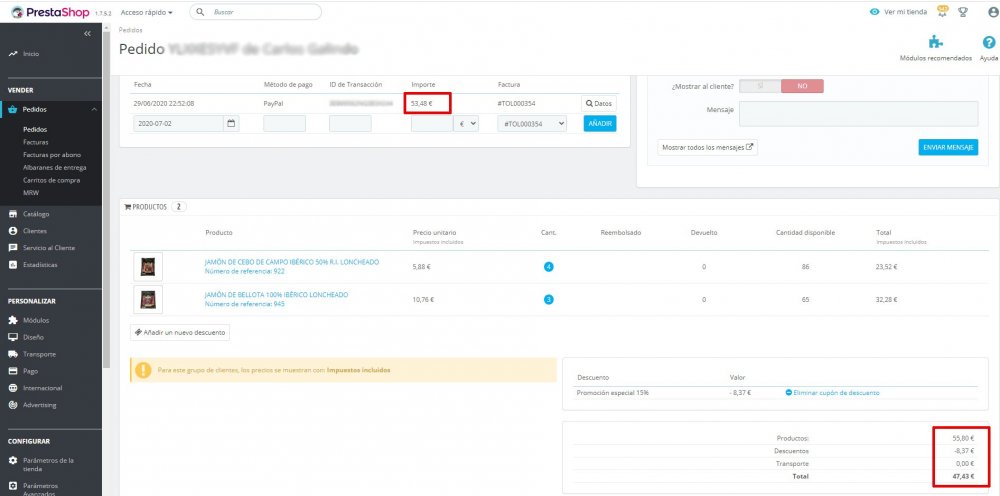Click the payment date field 2020-07-02
The height and width of the screenshot is (496, 1000).
[x=179, y=124]
